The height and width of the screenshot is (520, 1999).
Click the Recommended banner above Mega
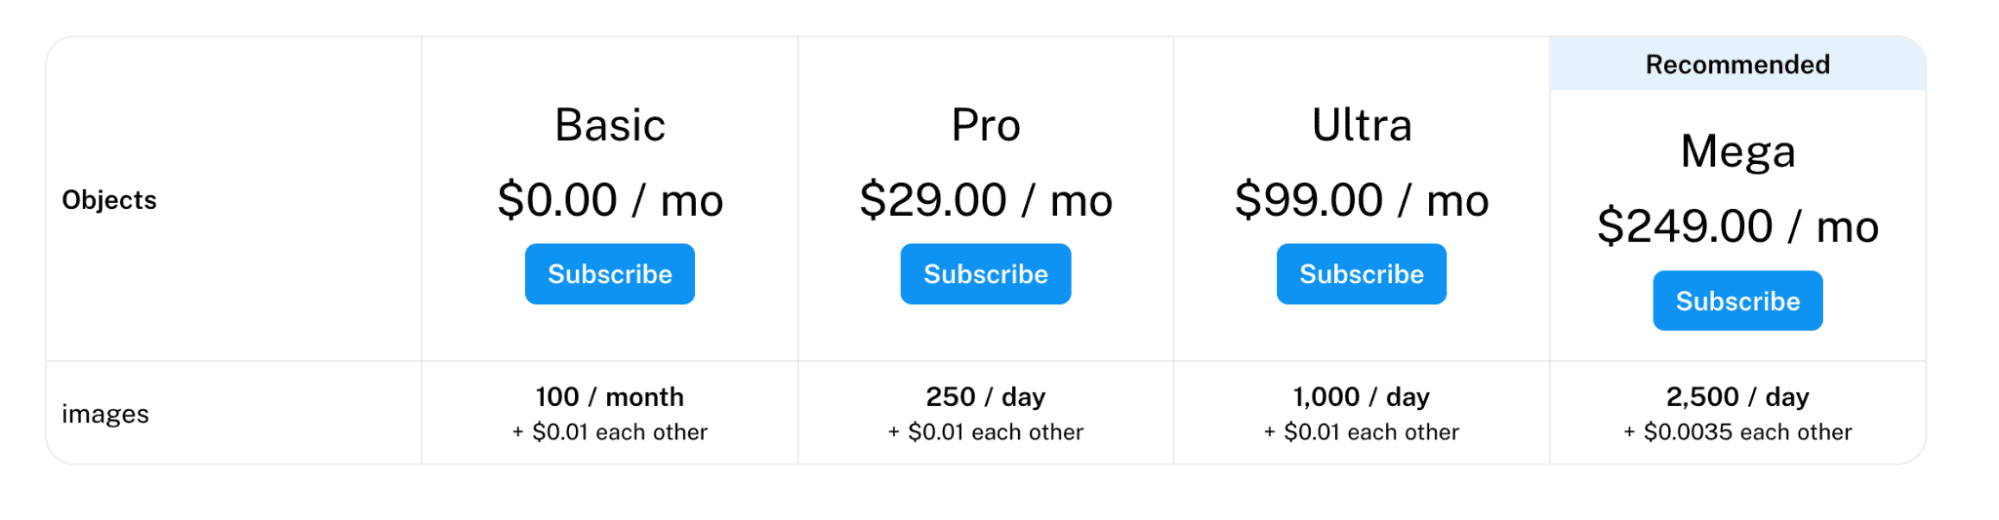click(1738, 64)
